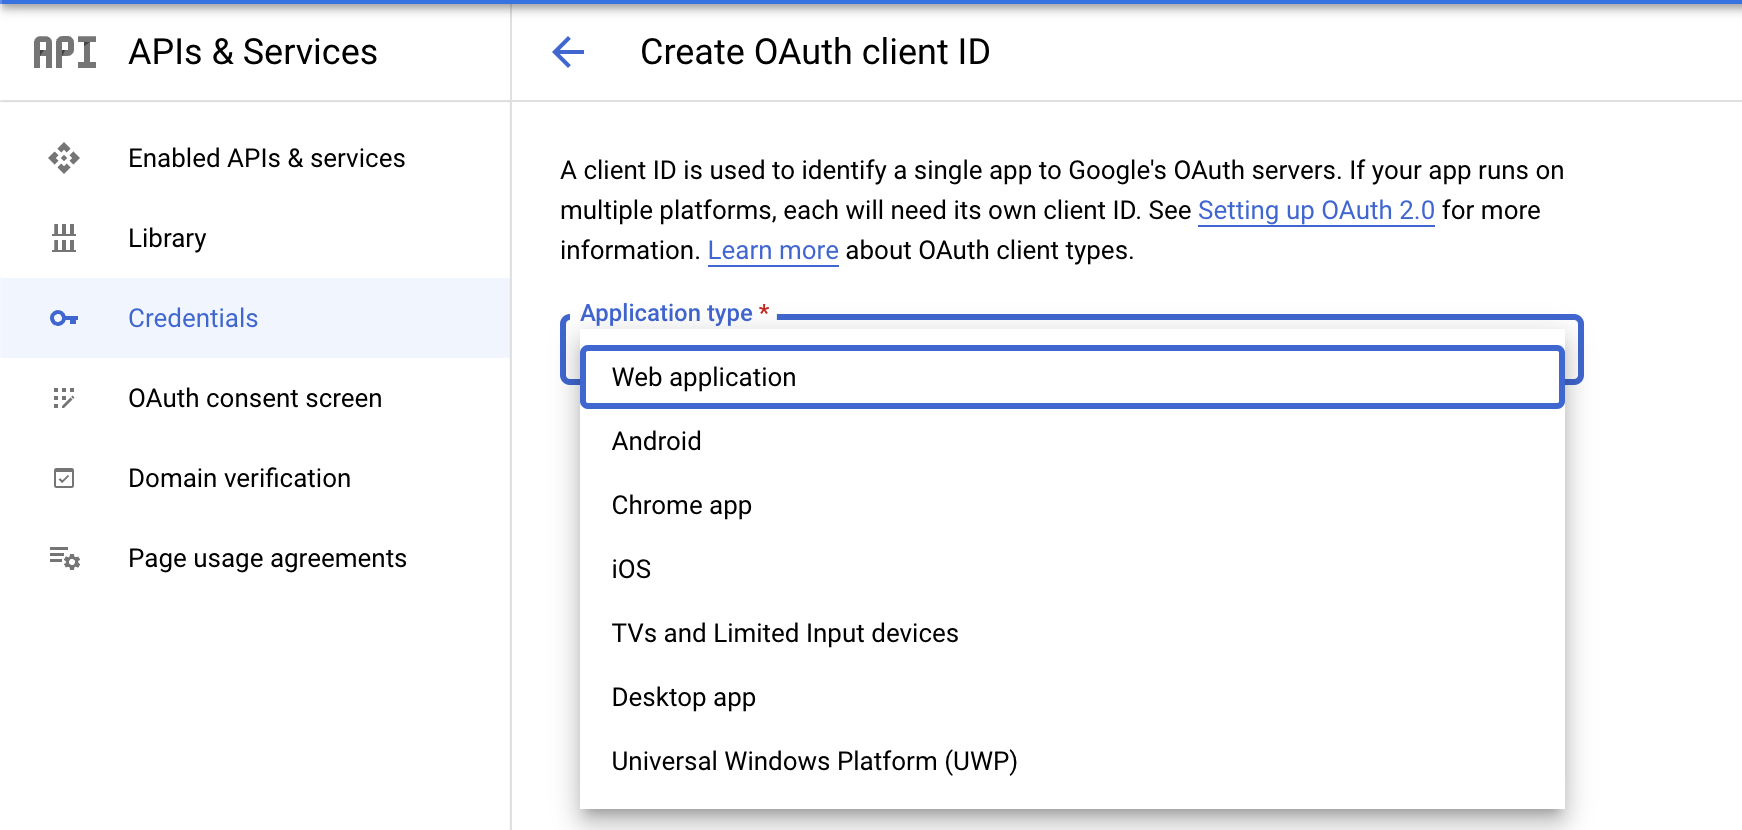
Task: Select Desktop app option
Action: click(683, 697)
